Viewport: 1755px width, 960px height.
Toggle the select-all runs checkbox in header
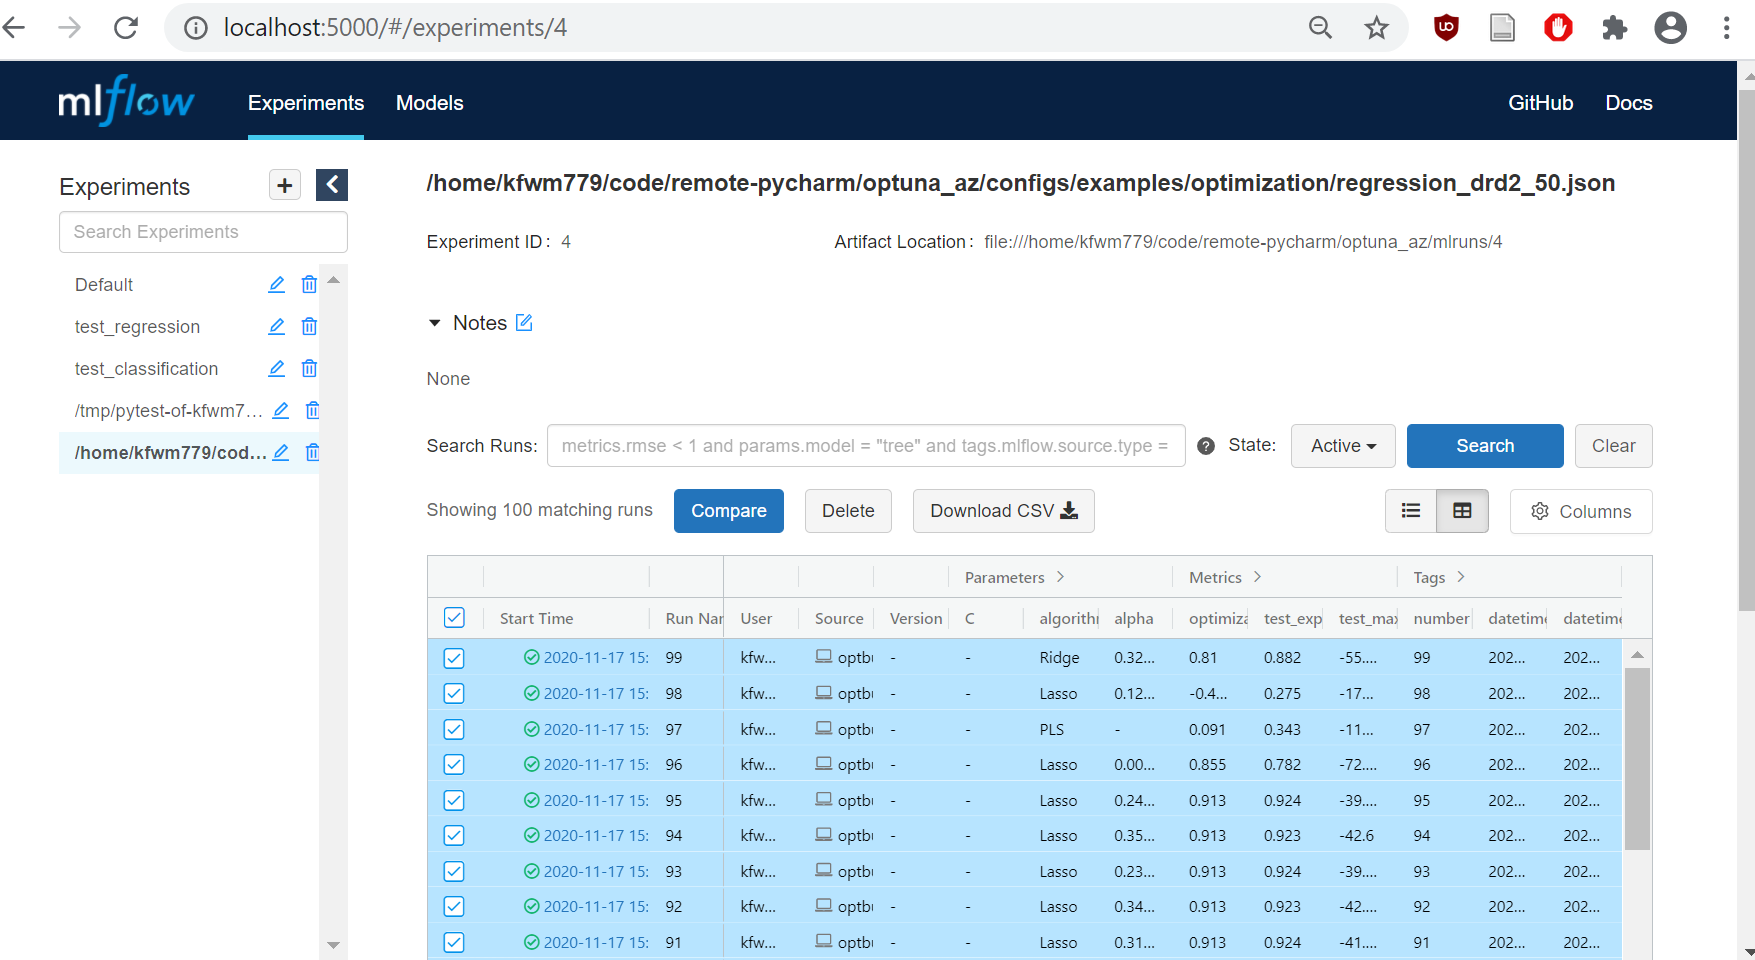454,618
